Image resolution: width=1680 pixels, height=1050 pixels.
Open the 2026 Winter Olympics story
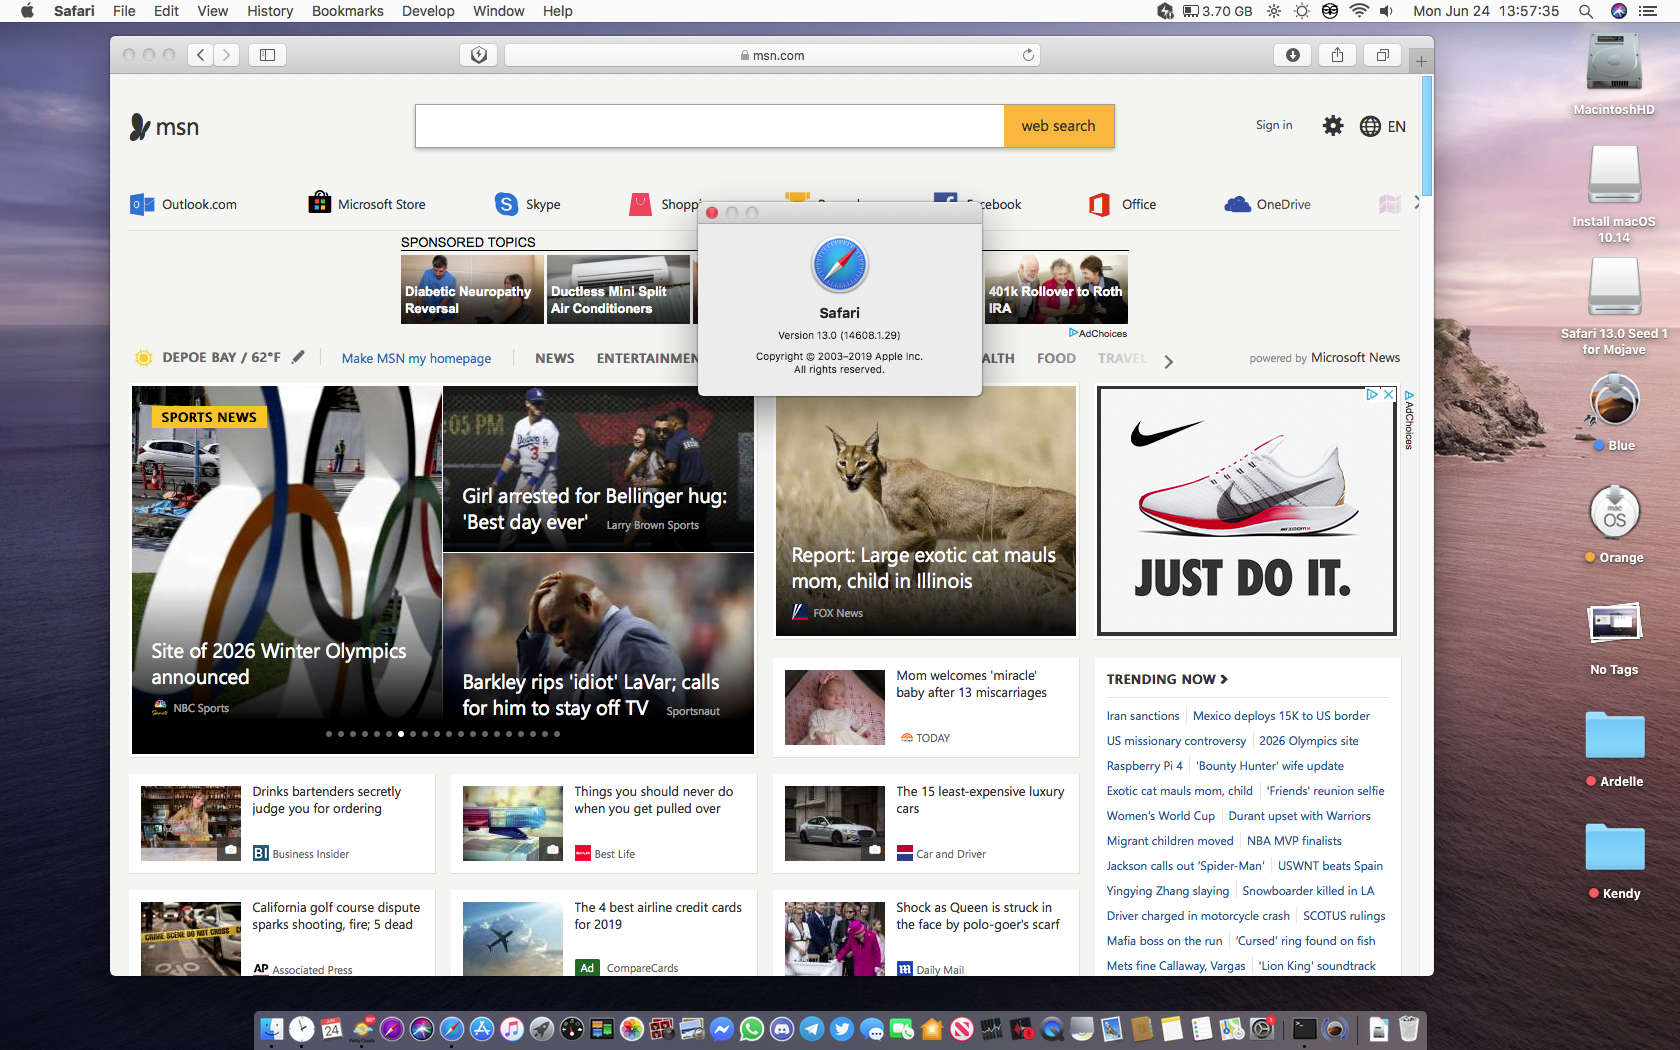(287, 570)
